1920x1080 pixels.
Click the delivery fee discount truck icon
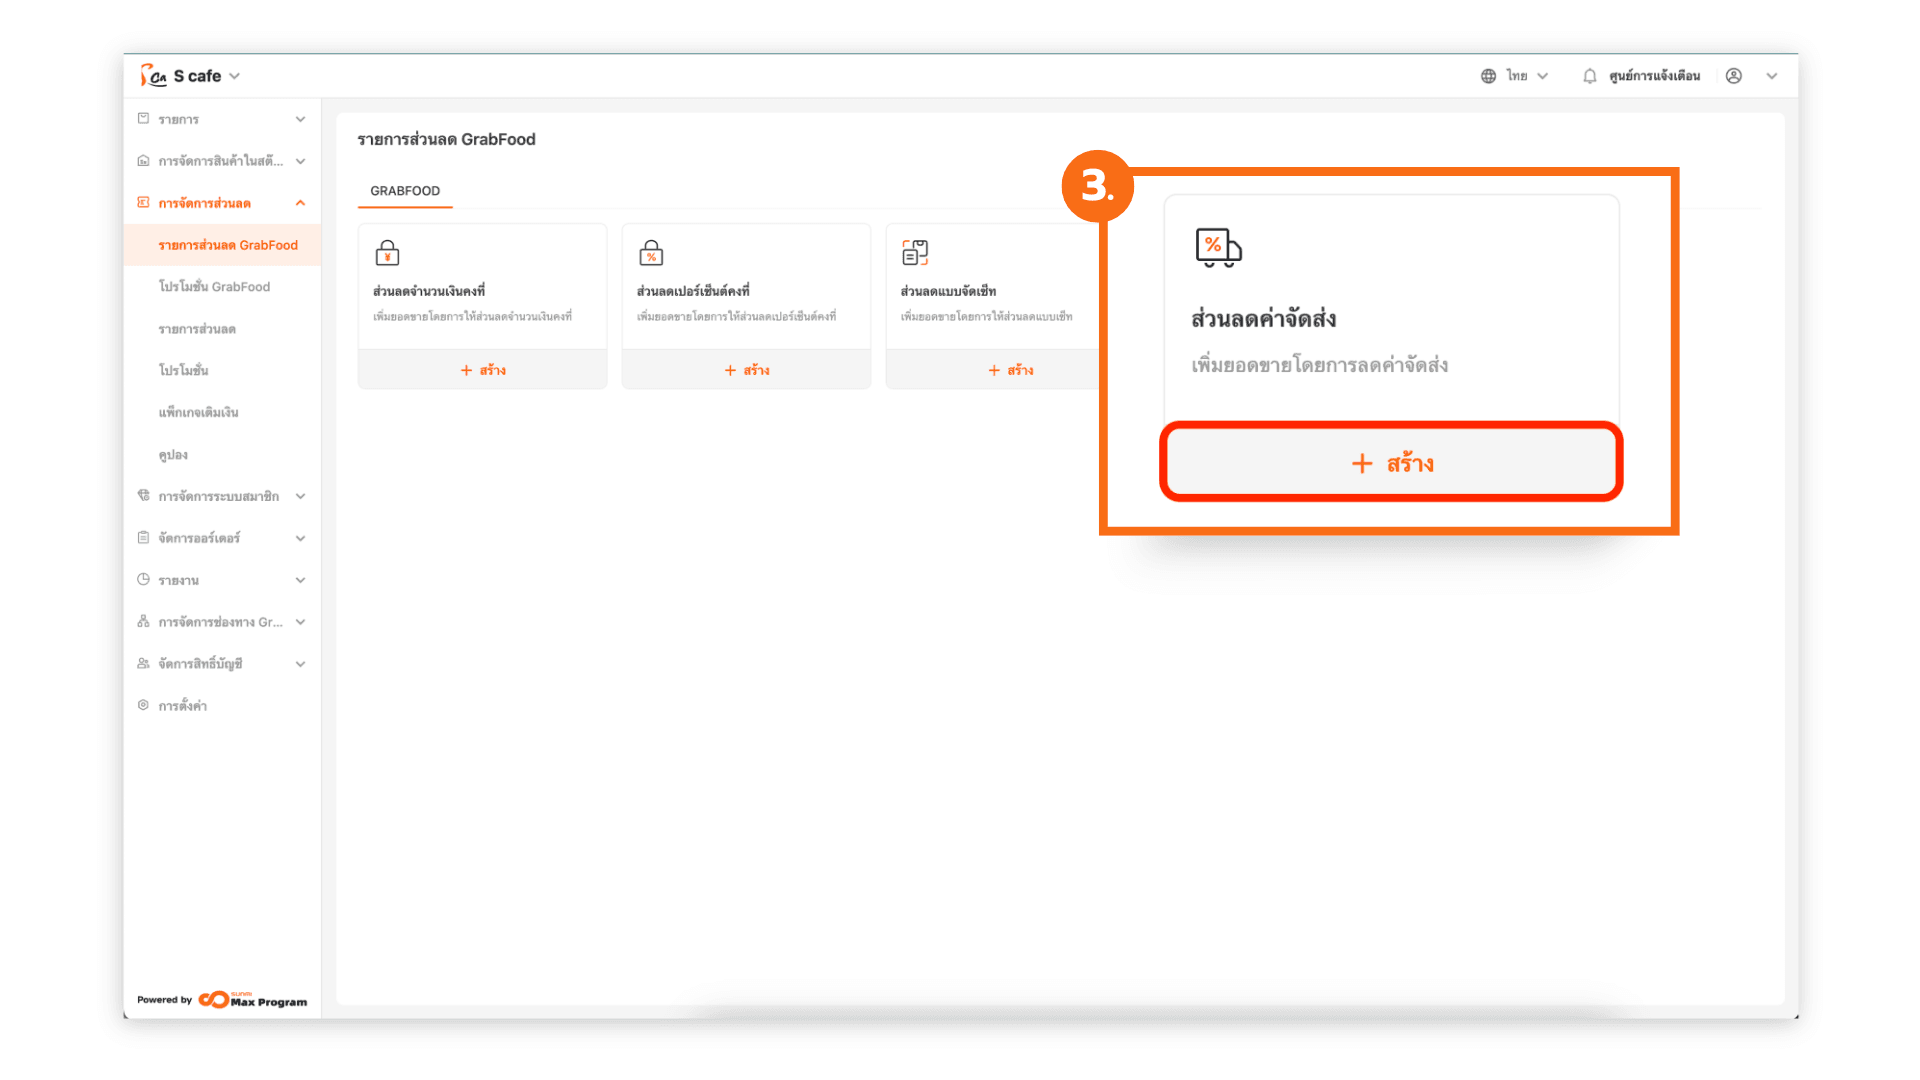(1217, 247)
